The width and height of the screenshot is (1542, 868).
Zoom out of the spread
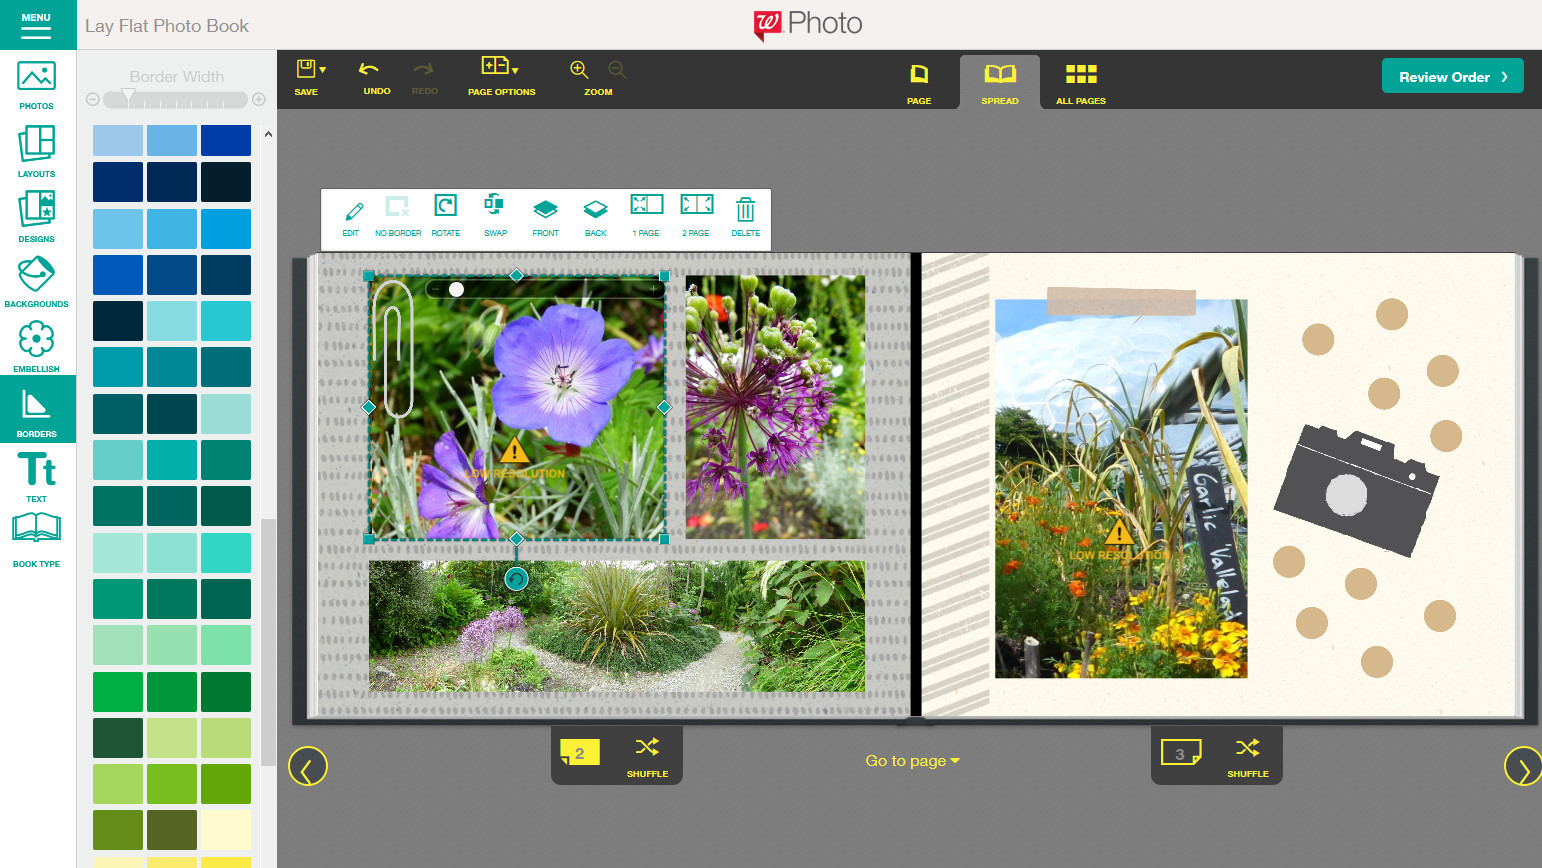click(617, 69)
